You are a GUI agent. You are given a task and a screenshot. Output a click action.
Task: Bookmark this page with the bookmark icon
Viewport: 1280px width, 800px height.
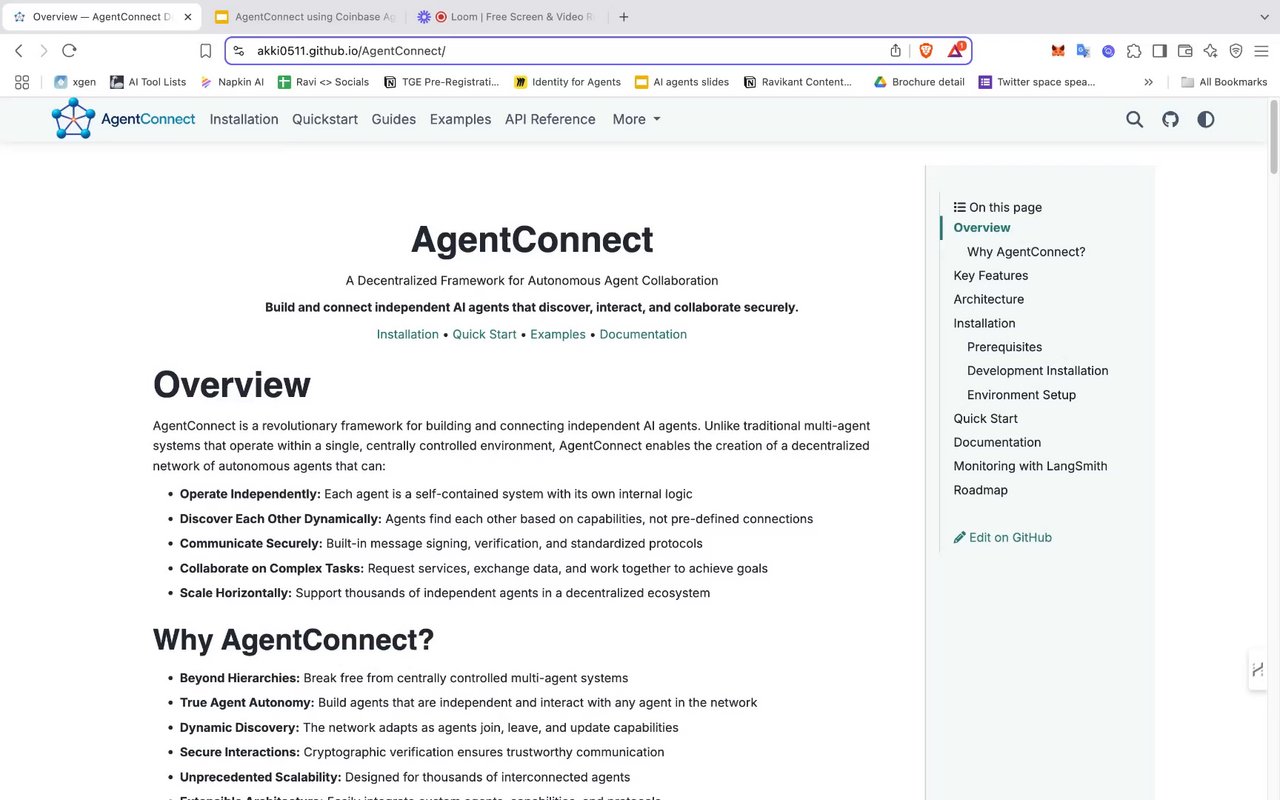click(x=205, y=50)
